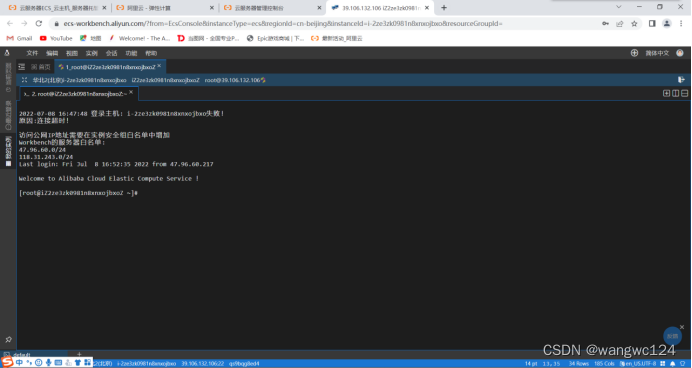692x368 pixels.
Task: Click the user avatar in workbench header
Action: pyautogui.click(x=680, y=53)
